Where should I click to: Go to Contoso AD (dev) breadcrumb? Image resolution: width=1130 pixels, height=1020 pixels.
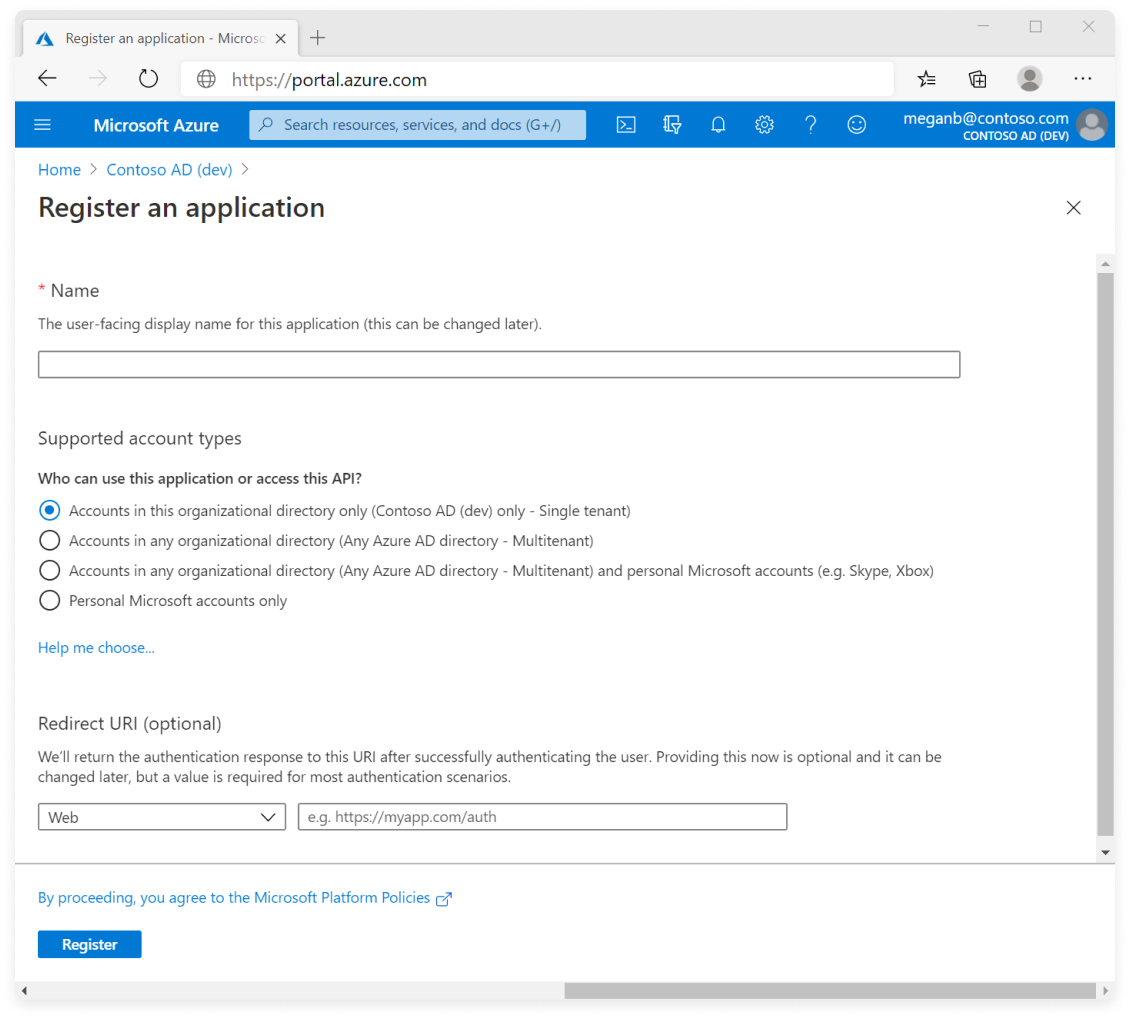pyautogui.click(x=169, y=169)
